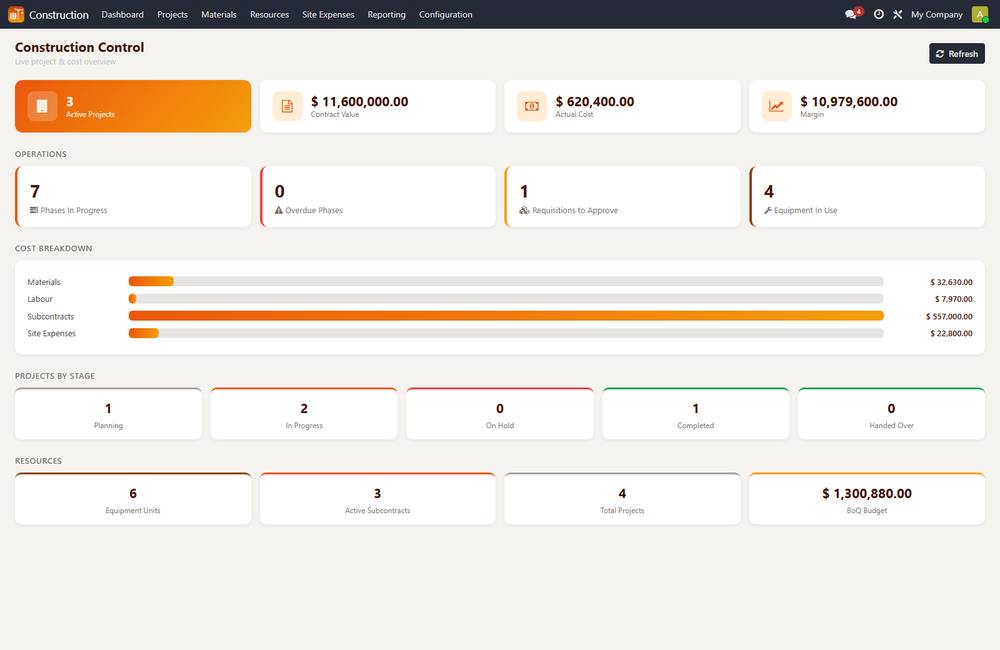
Task: Click the Margin chart icon
Action: coord(777,106)
